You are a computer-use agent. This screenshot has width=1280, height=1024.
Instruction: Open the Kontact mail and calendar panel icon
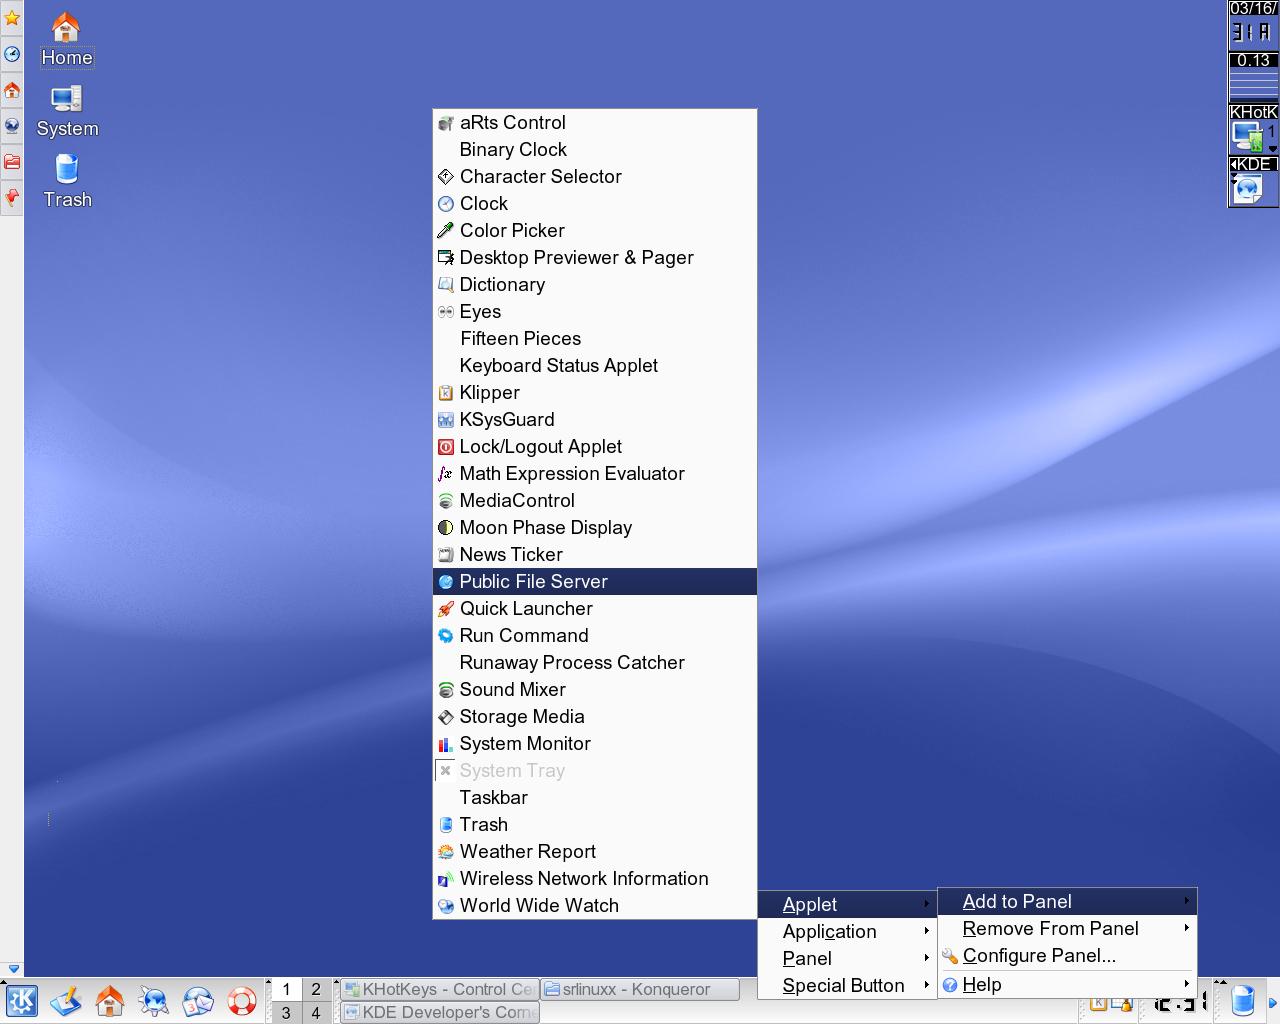[x=198, y=1001]
